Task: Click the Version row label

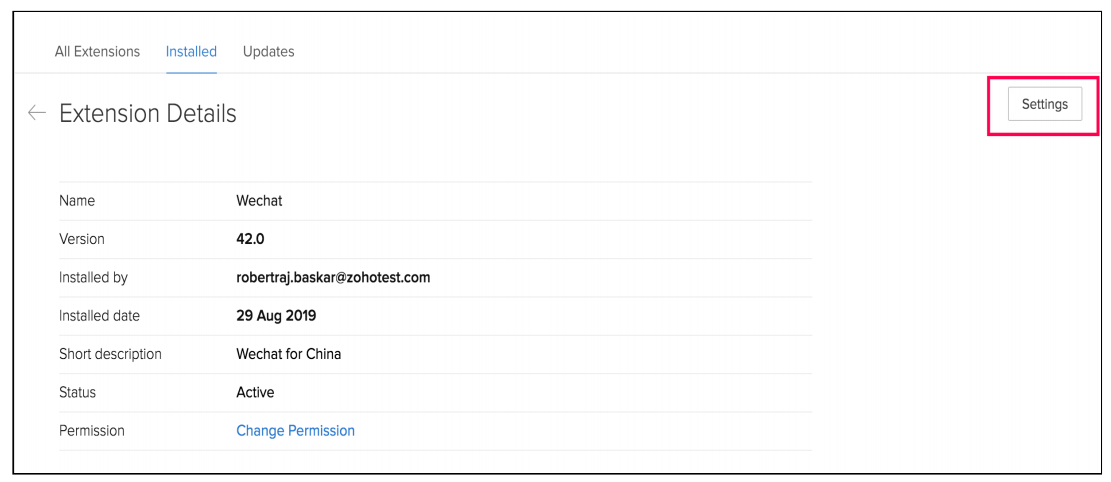Action: pos(82,239)
